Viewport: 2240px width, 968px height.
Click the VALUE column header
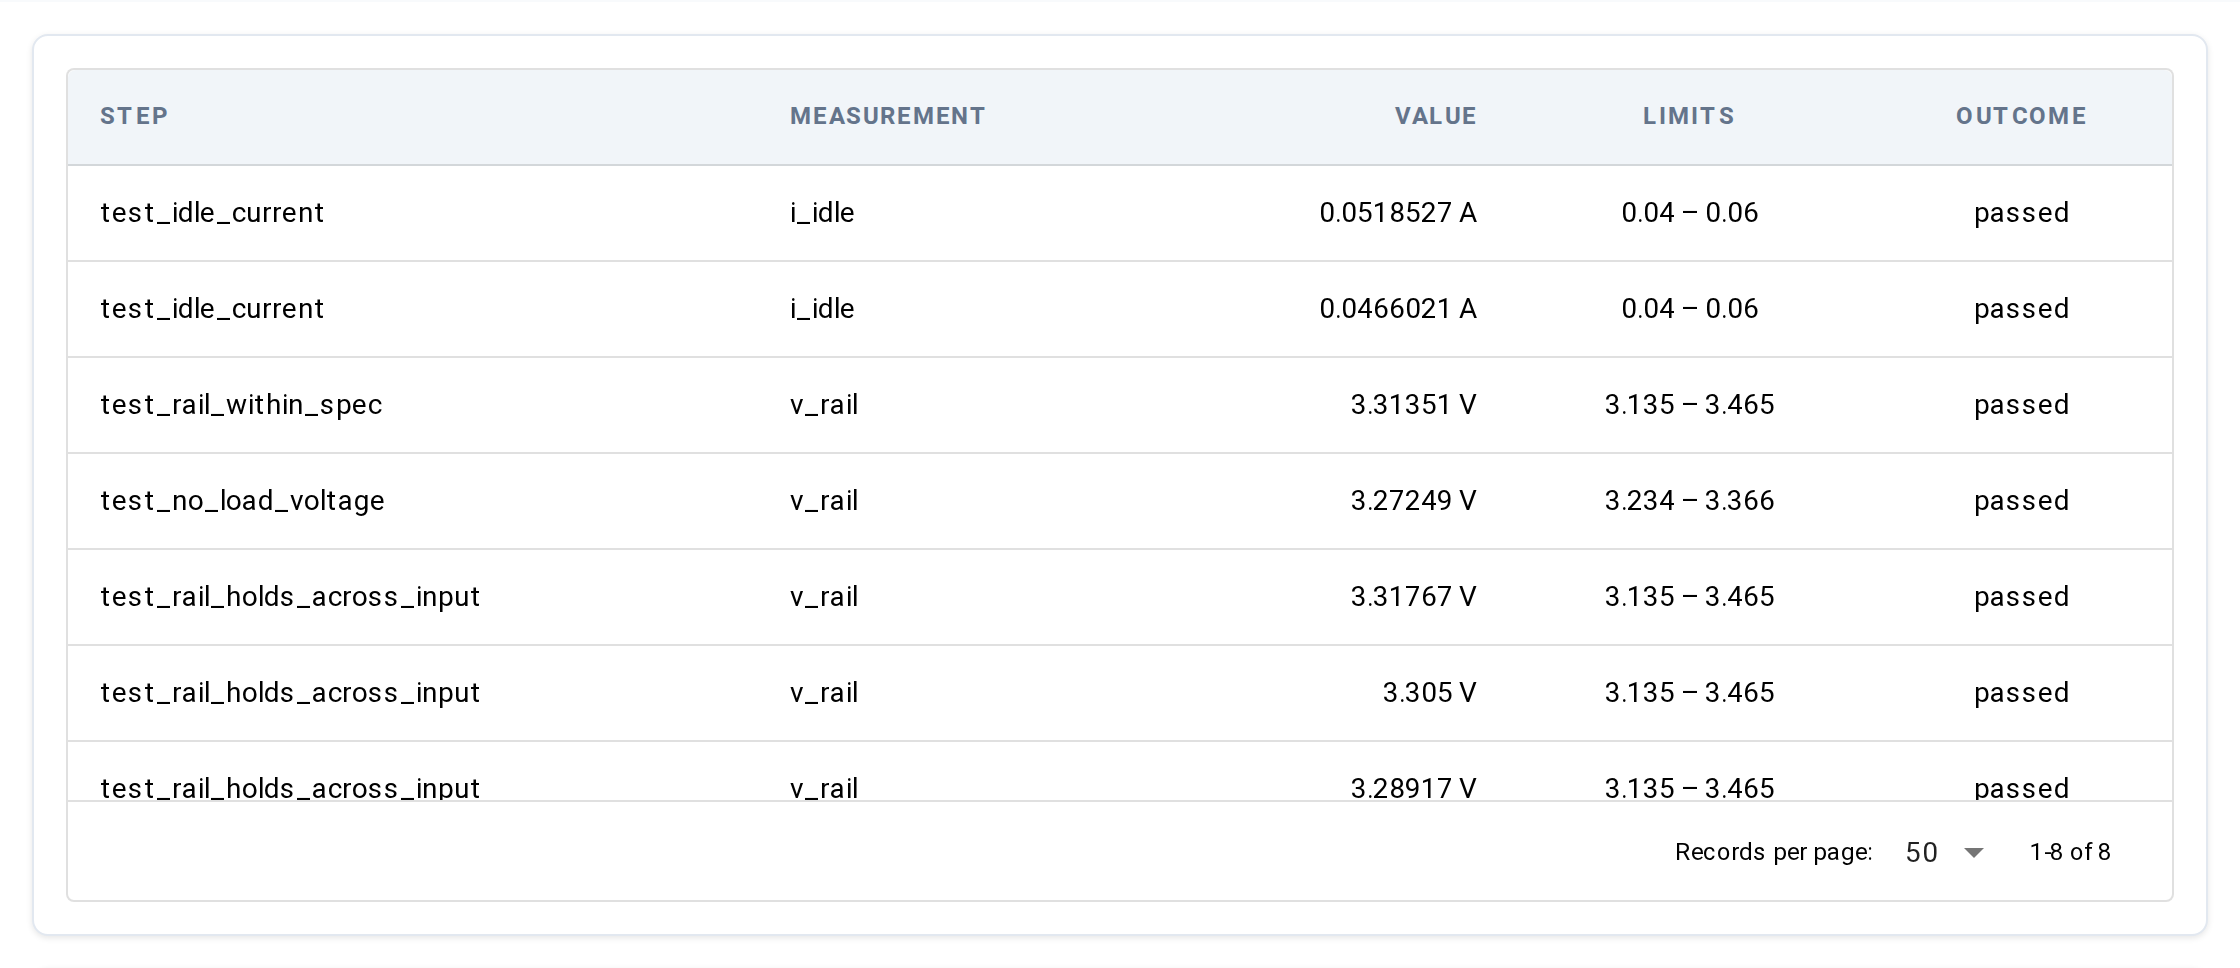click(x=1435, y=116)
